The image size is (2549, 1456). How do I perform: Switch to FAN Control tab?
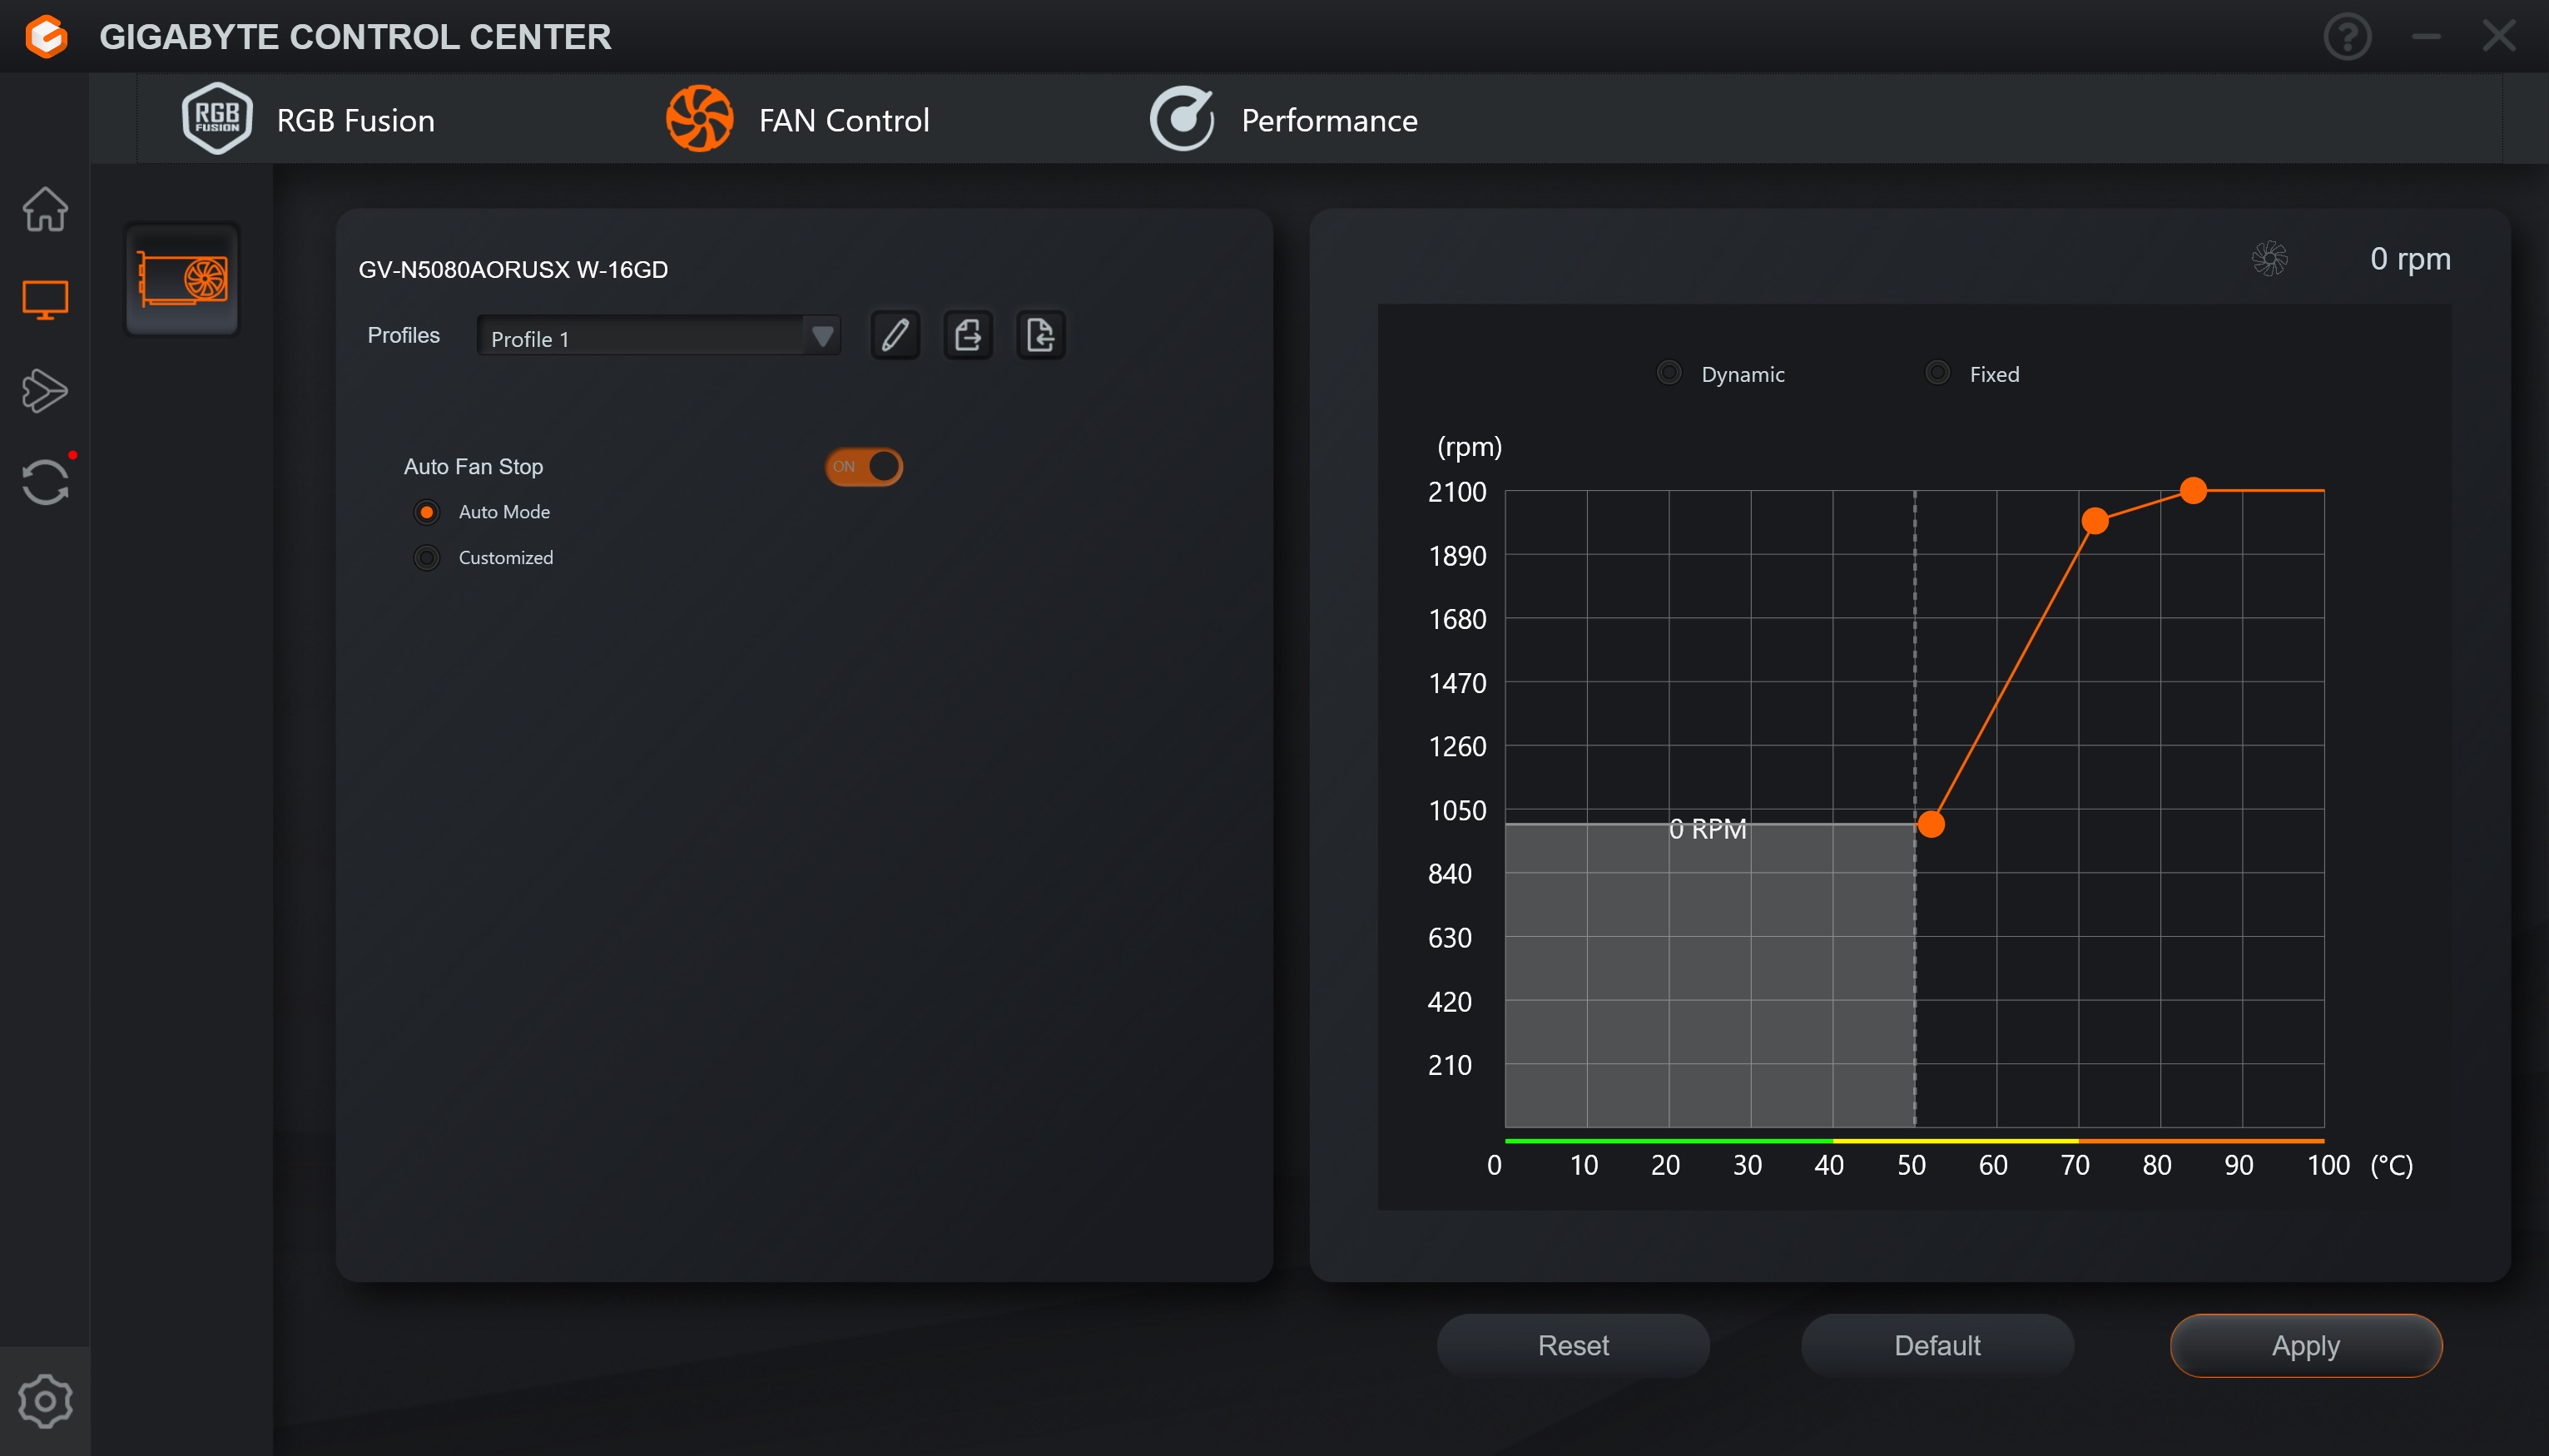pyautogui.click(x=798, y=120)
